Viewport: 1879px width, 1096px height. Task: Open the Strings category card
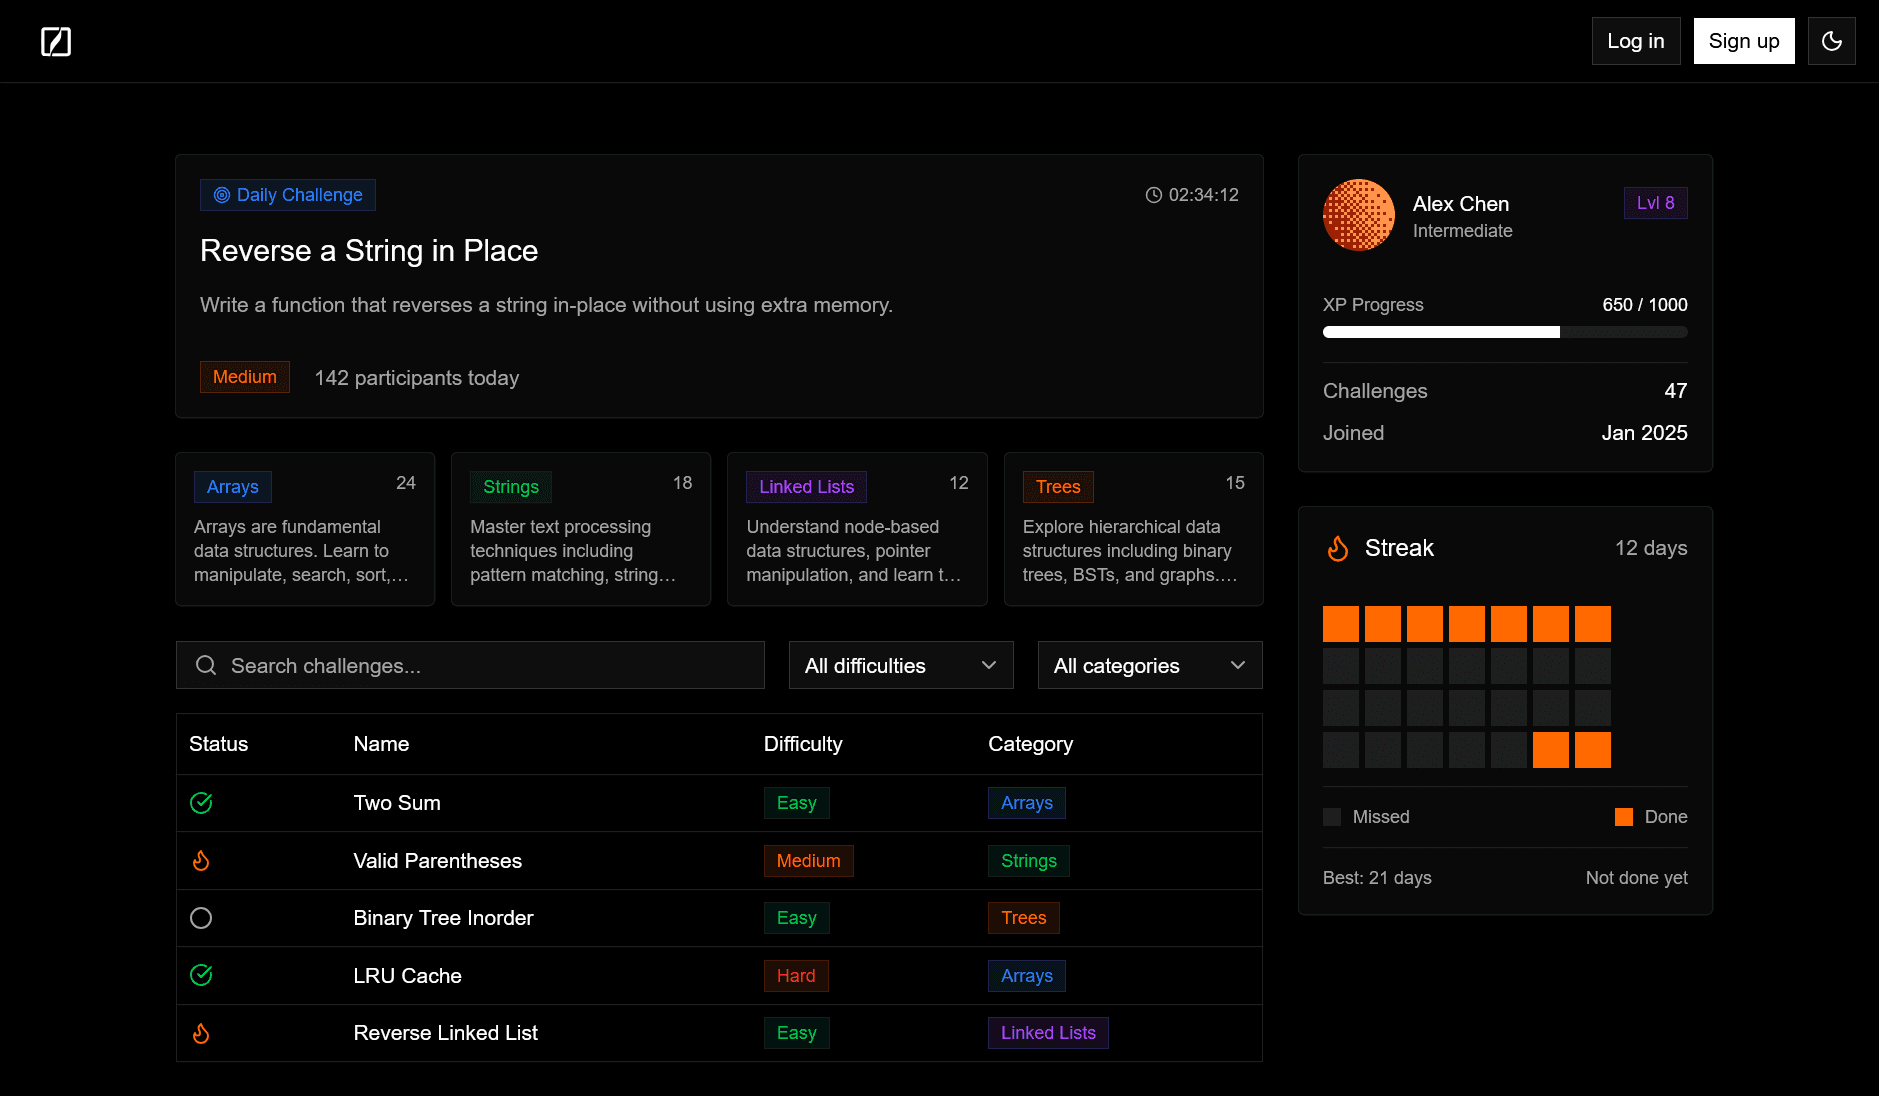[x=581, y=529]
